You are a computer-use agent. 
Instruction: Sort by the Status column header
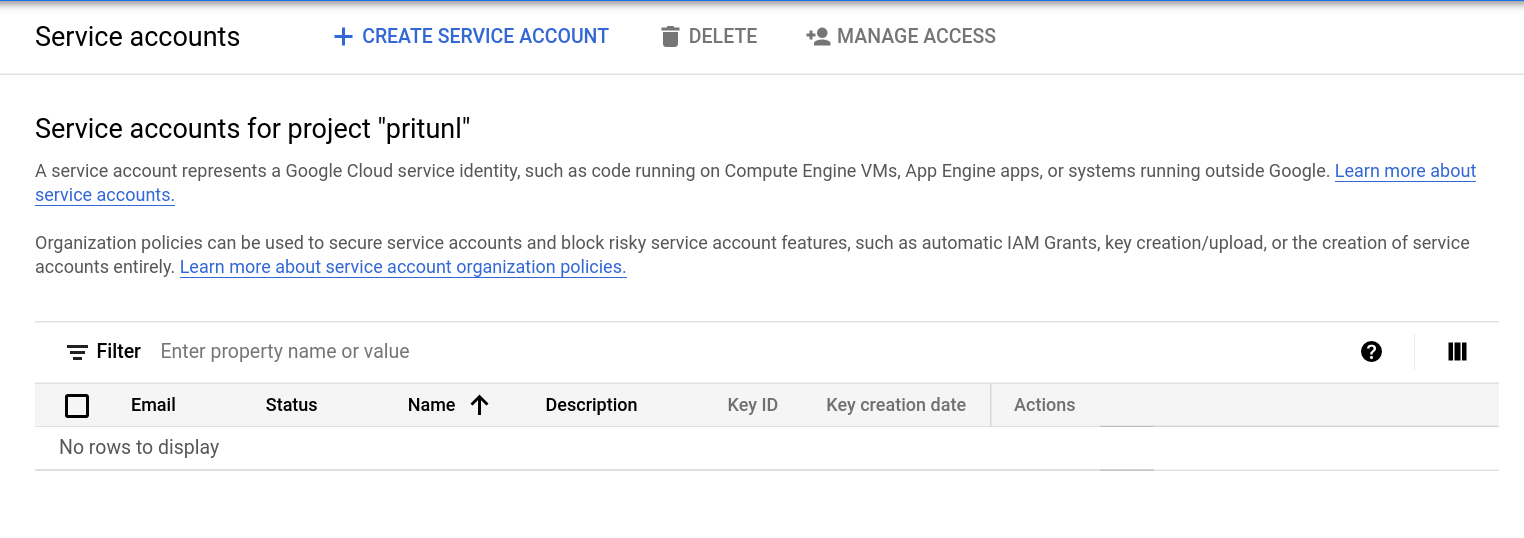pyautogui.click(x=291, y=405)
